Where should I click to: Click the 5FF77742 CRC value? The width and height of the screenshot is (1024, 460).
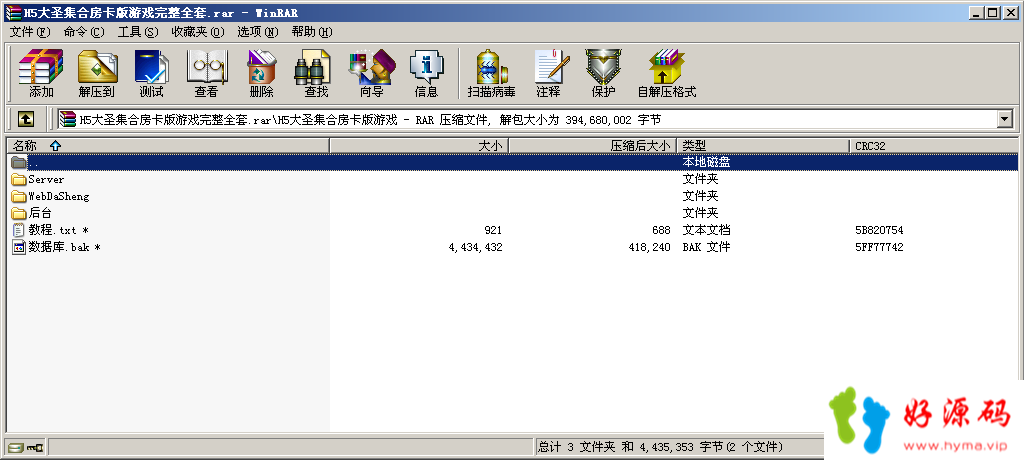879,247
